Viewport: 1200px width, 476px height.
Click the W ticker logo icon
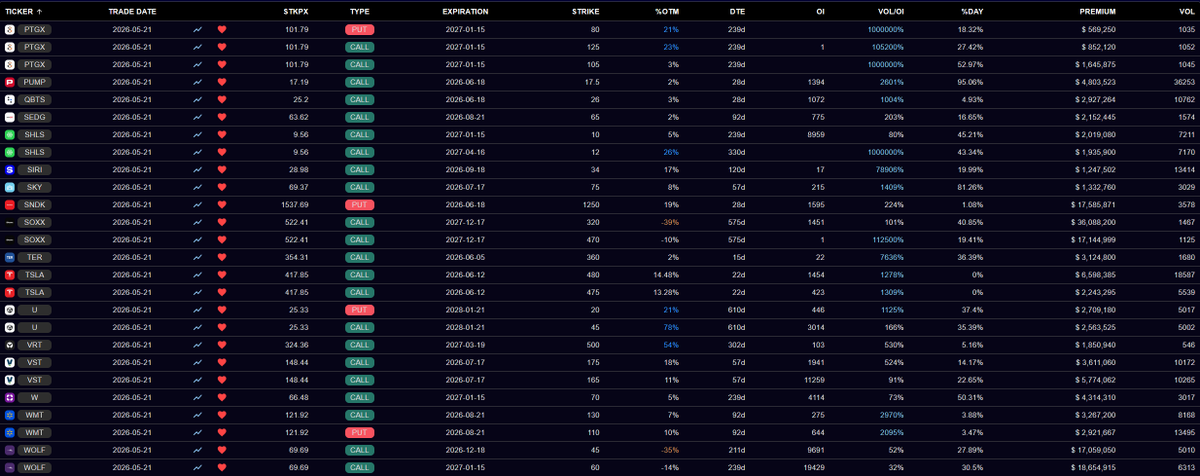click(x=10, y=397)
